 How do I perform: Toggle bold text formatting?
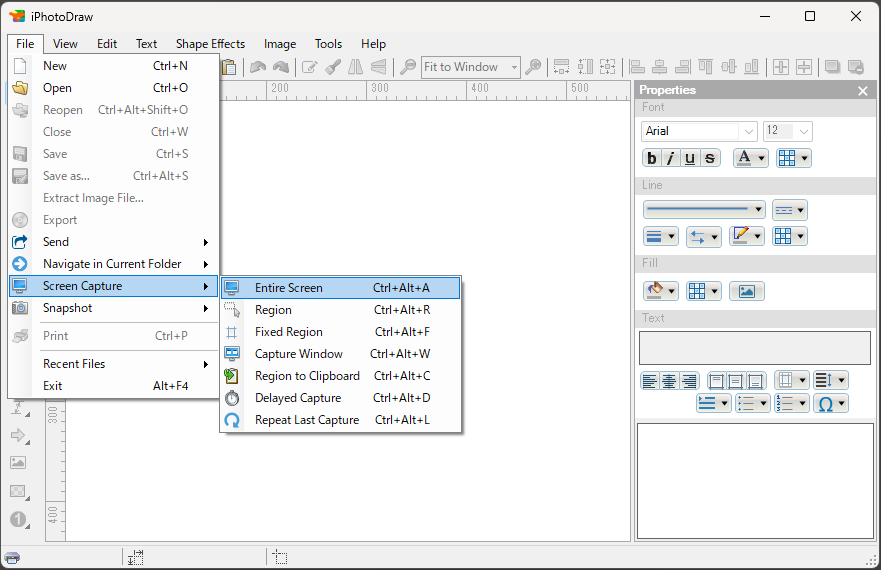click(x=652, y=159)
